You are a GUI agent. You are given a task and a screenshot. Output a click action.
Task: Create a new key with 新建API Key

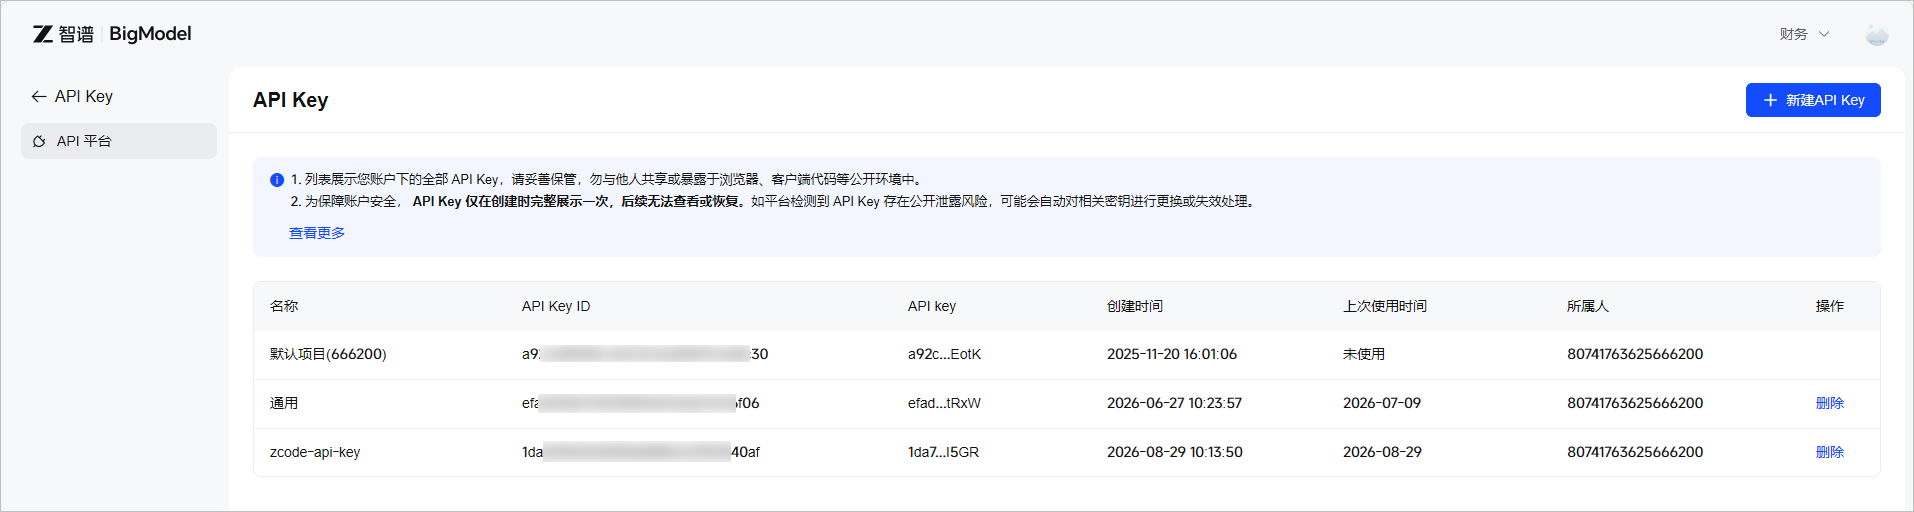pyautogui.click(x=1813, y=100)
